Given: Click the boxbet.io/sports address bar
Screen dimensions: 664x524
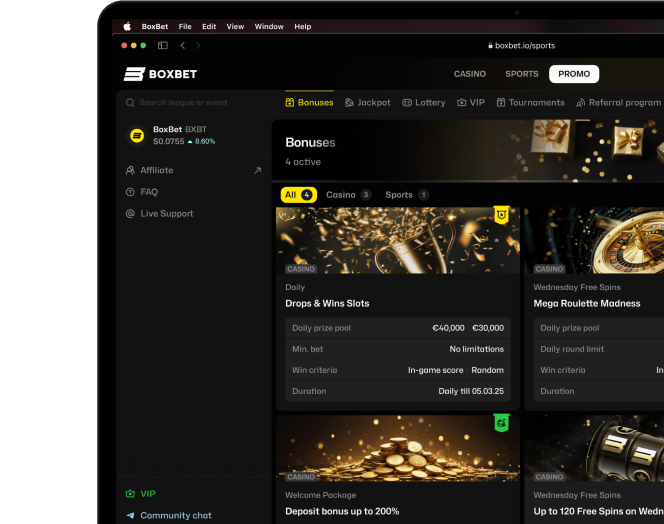Looking at the screenshot, I should pyautogui.click(x=521, y=45).
